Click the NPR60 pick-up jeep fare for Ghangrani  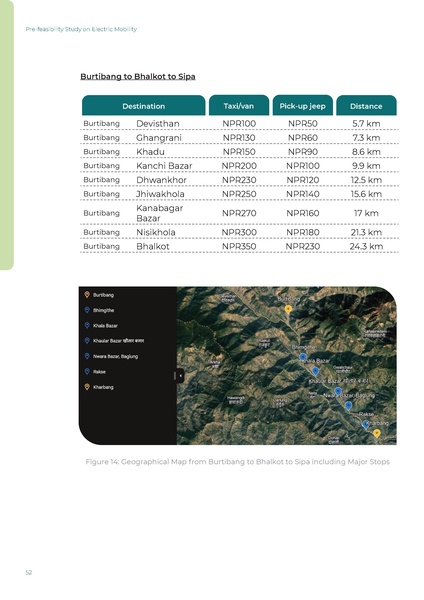pos(303,138)
